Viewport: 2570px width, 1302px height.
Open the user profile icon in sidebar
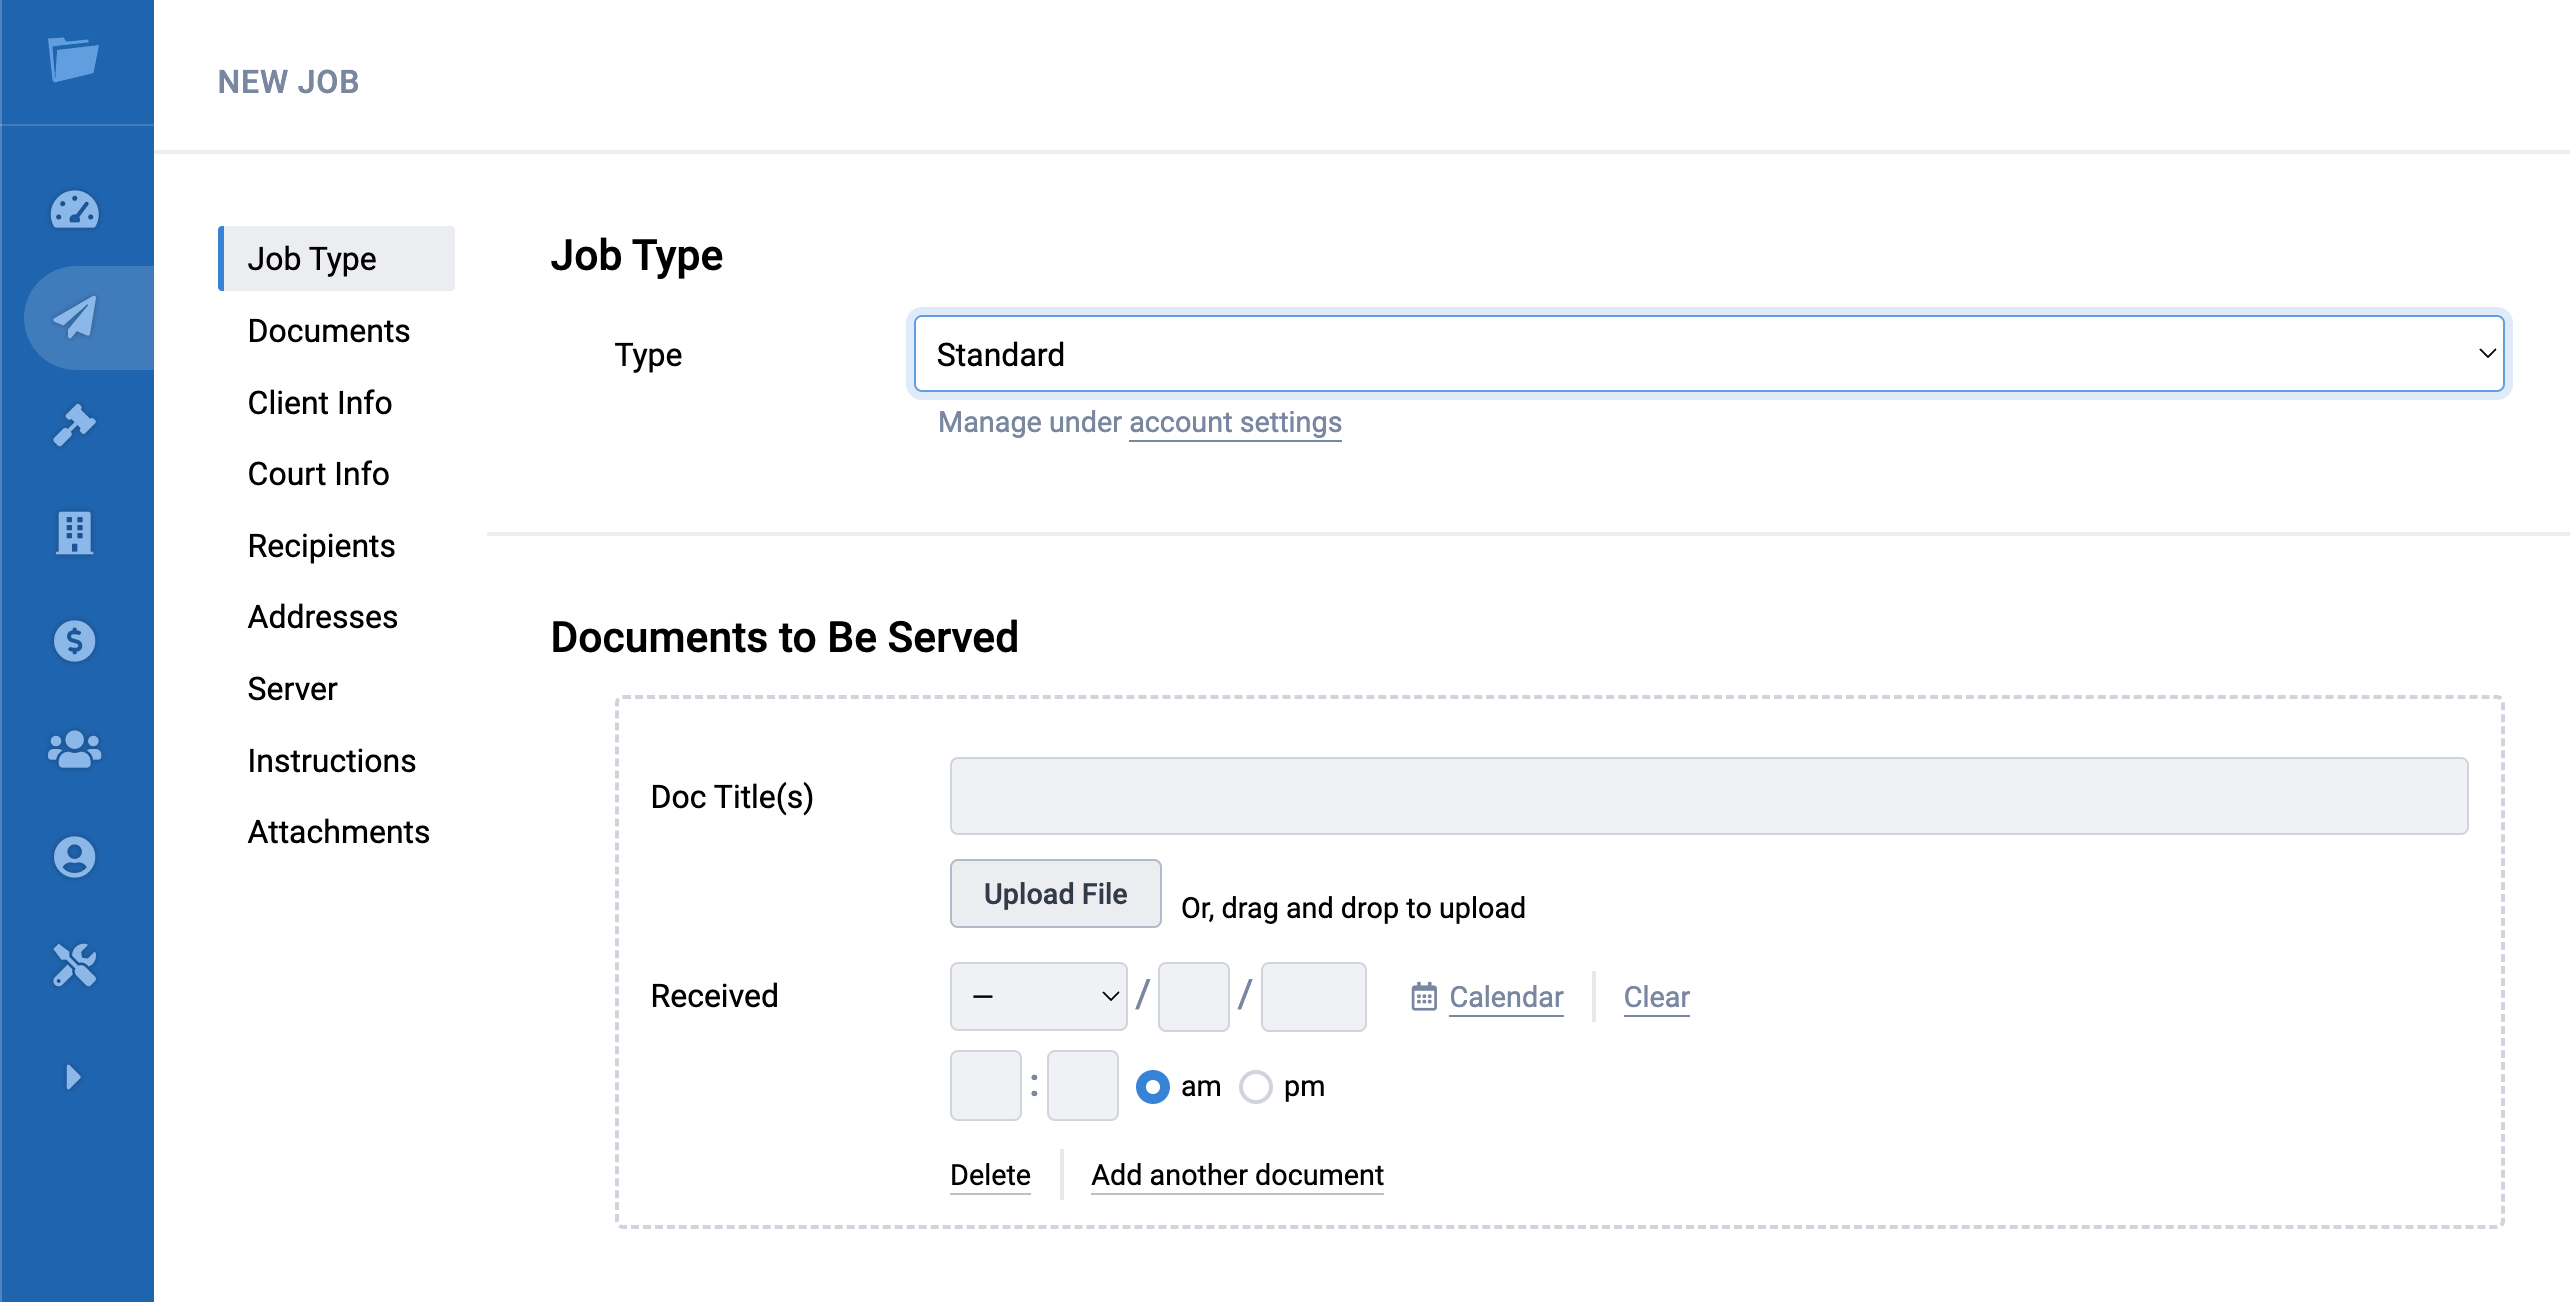point(74,857)
